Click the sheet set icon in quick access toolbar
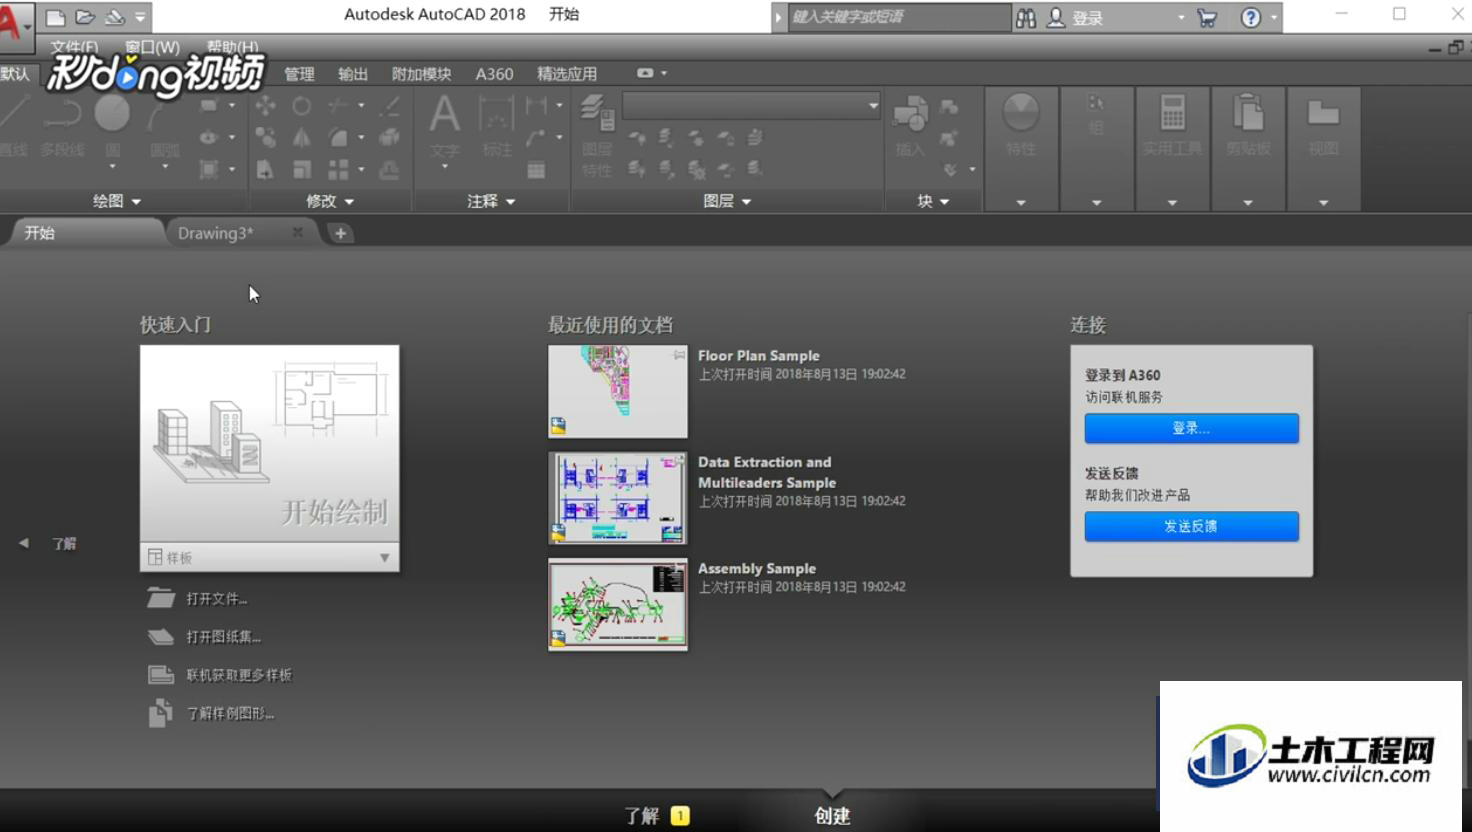 click(115, 17)
